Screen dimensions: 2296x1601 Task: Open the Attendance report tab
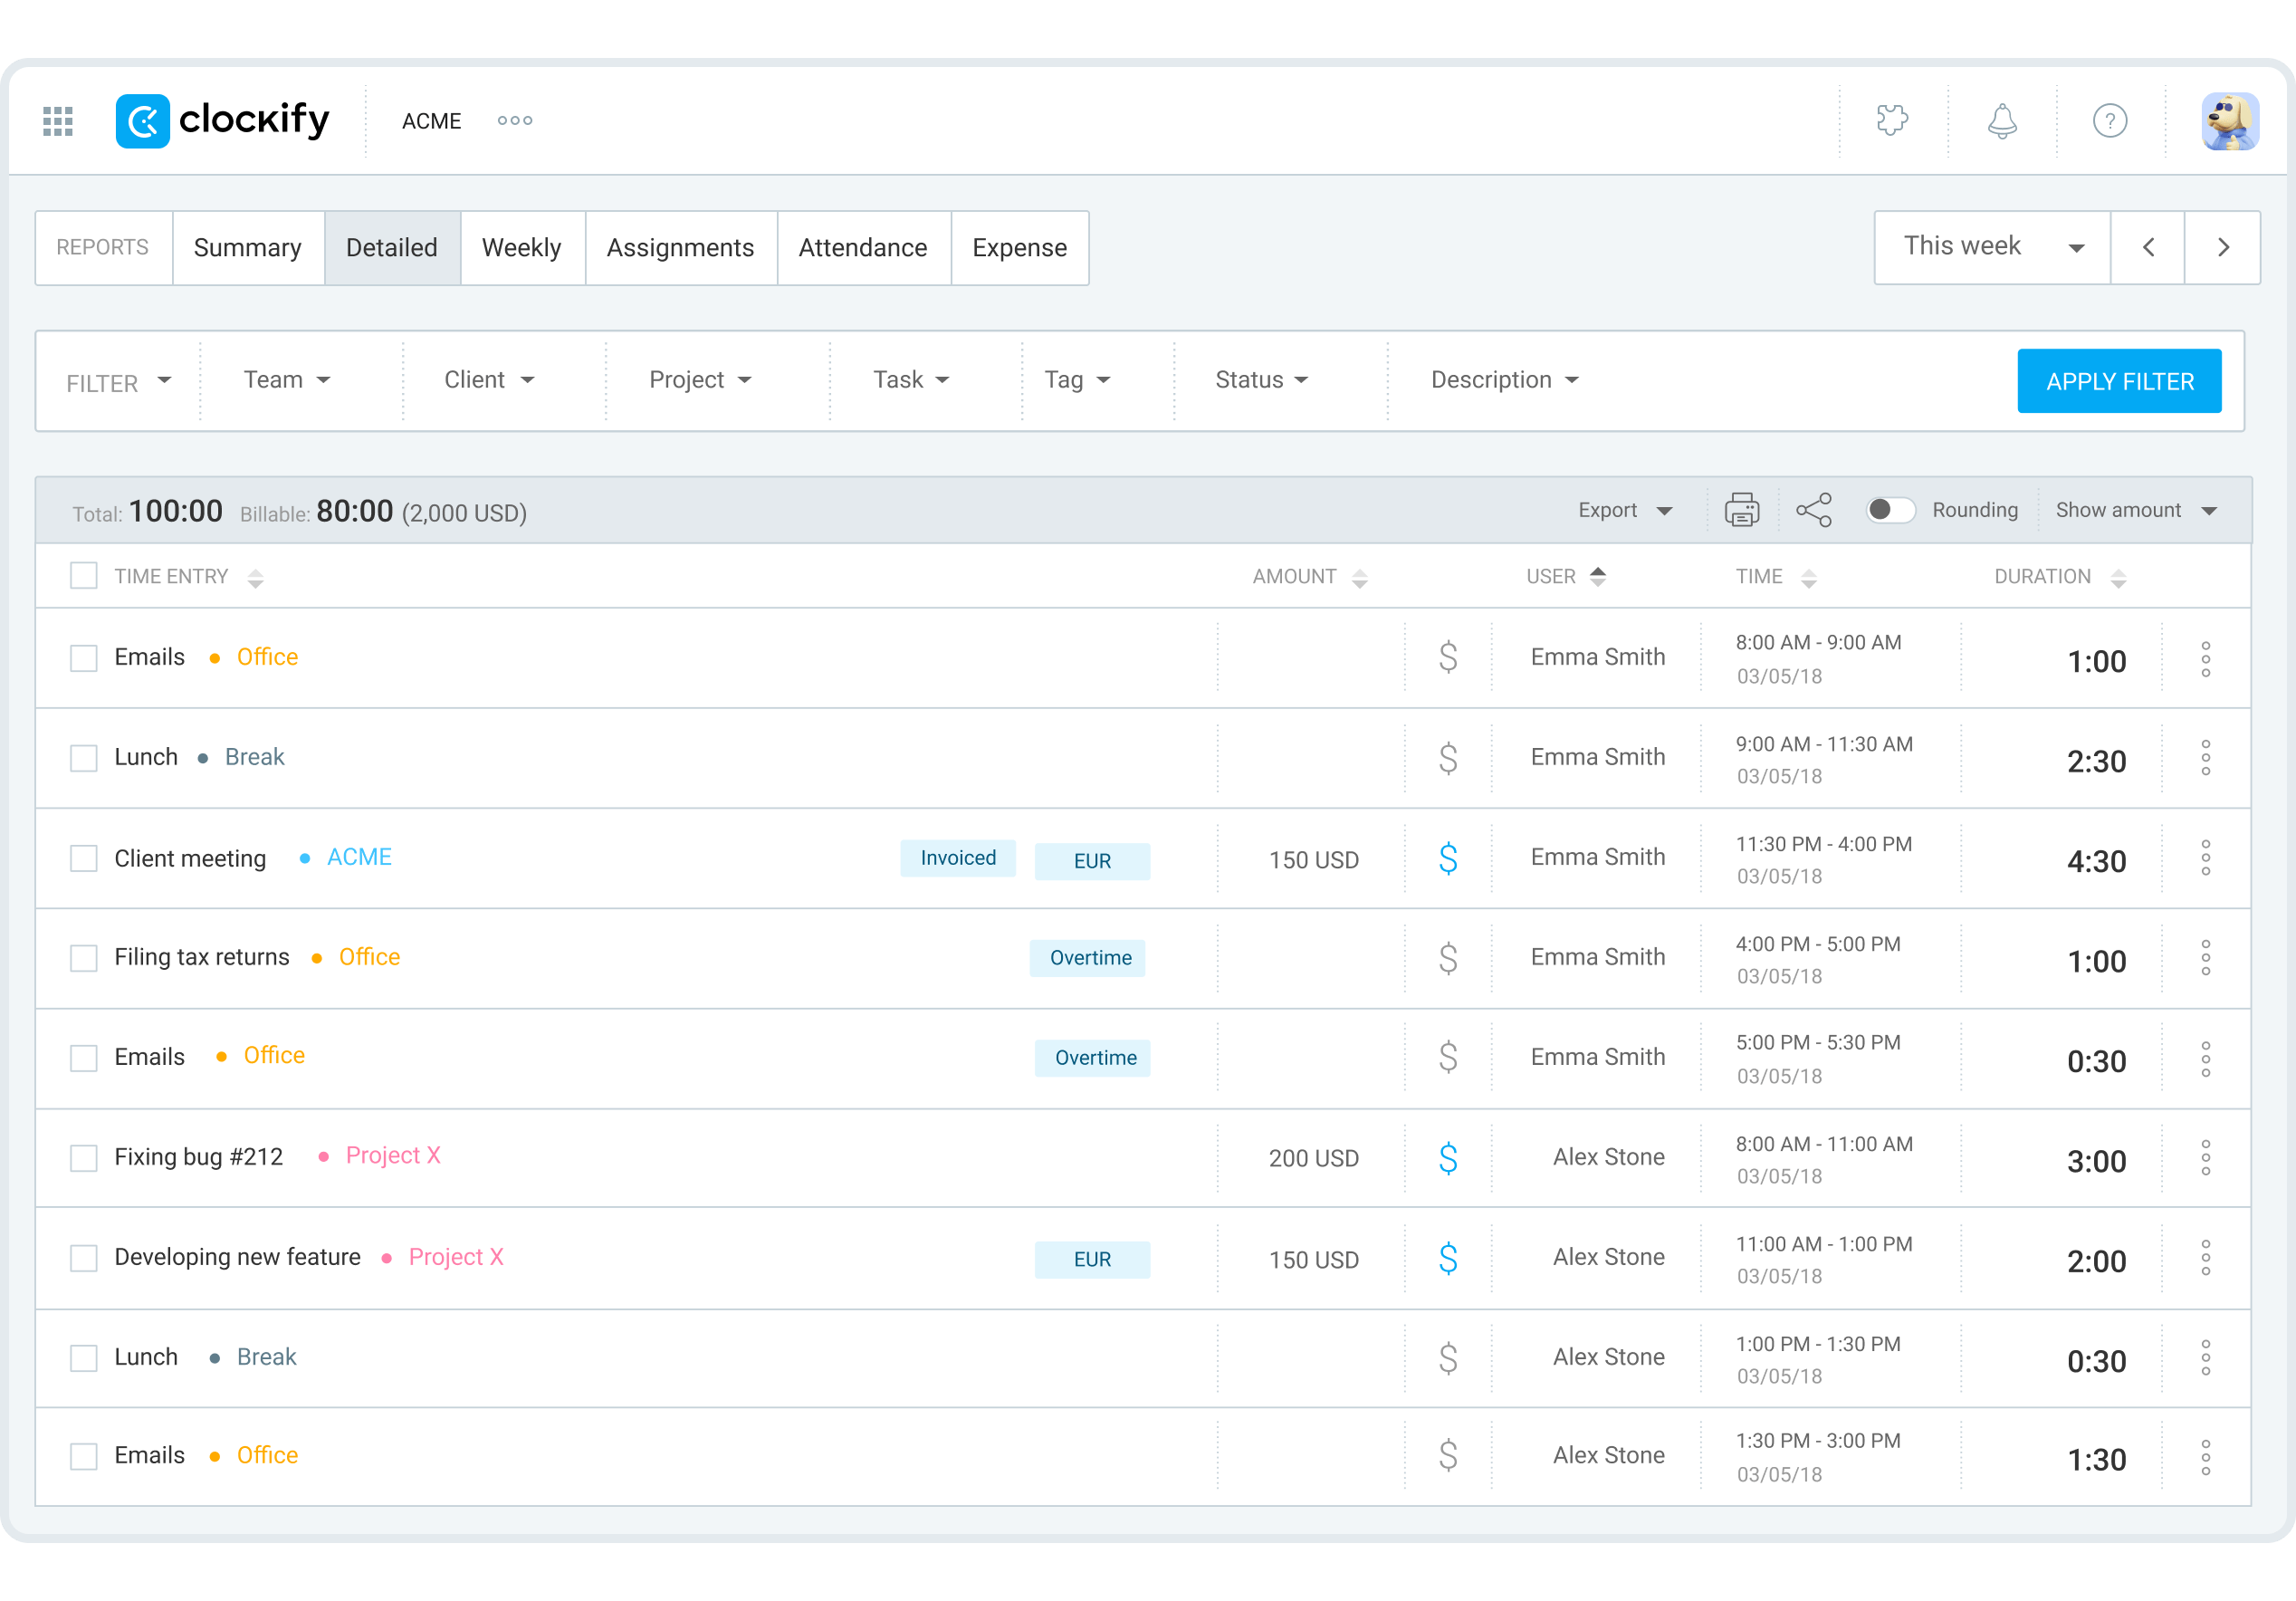point(862,248)
